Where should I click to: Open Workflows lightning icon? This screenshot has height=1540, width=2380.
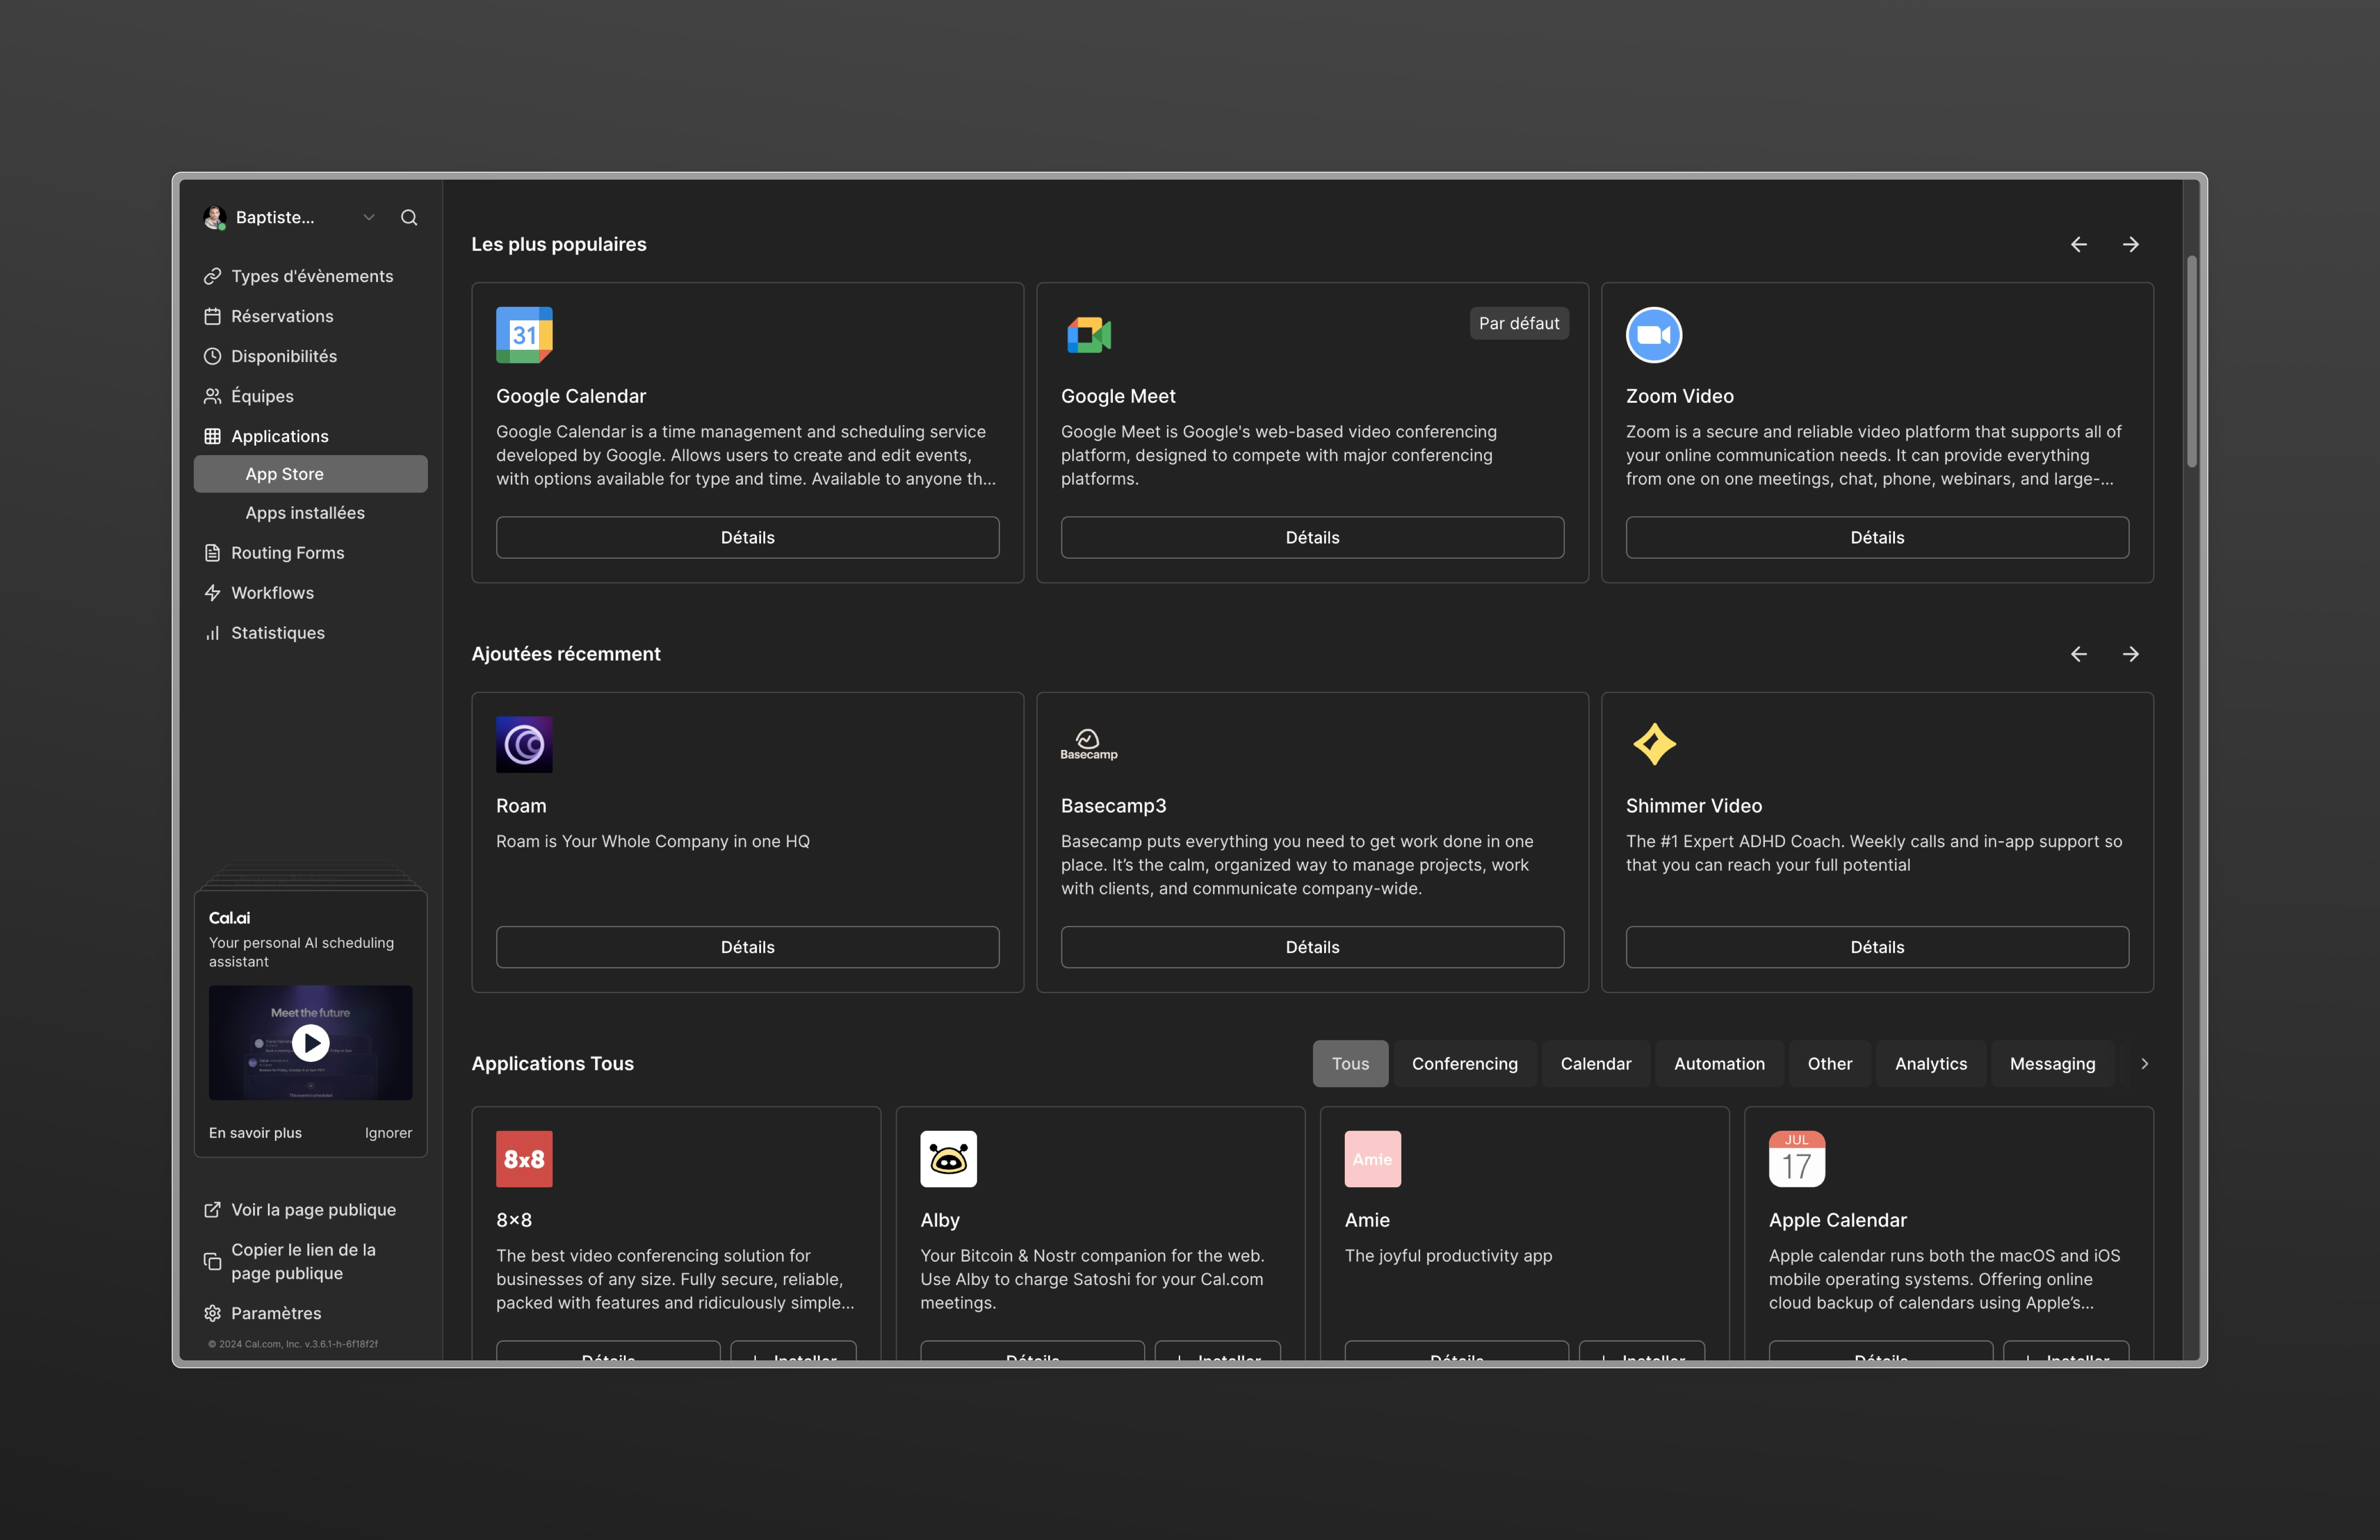tap(212, 593)
